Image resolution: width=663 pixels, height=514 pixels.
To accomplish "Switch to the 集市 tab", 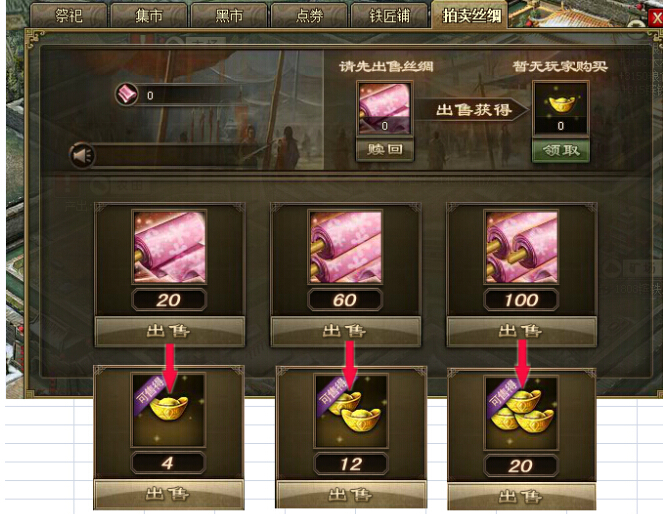I will pos(149,16).
